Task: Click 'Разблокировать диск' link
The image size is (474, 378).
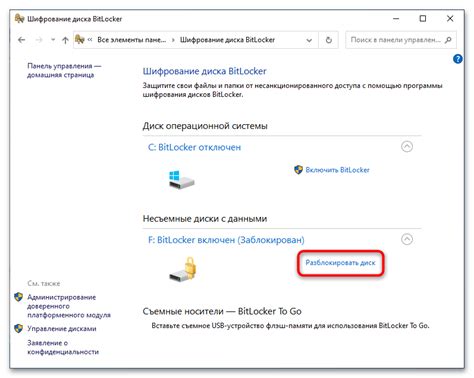Action: [x=340, y=263]
